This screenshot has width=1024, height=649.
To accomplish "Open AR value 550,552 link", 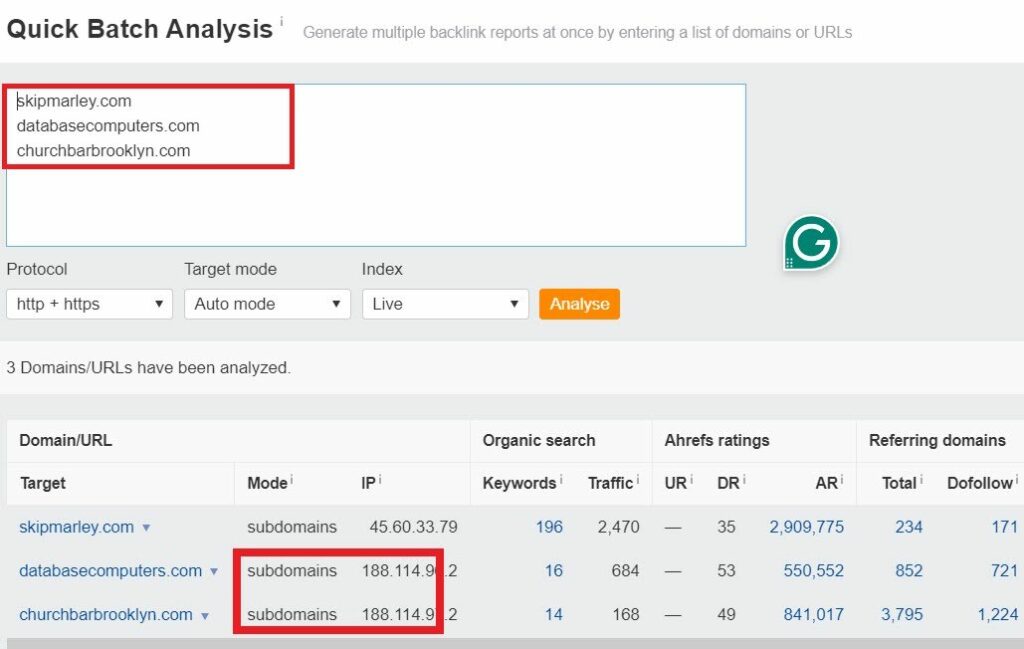I will (814, 571).
